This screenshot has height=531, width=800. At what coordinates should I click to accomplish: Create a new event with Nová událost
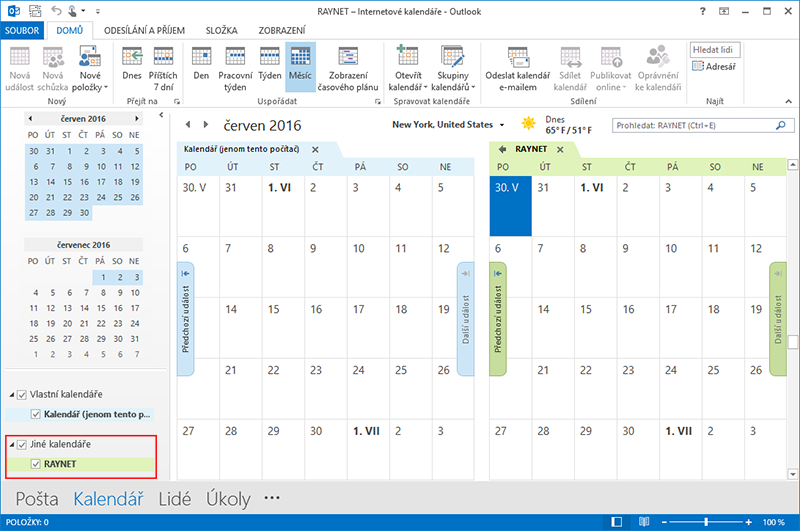point(19,68)
